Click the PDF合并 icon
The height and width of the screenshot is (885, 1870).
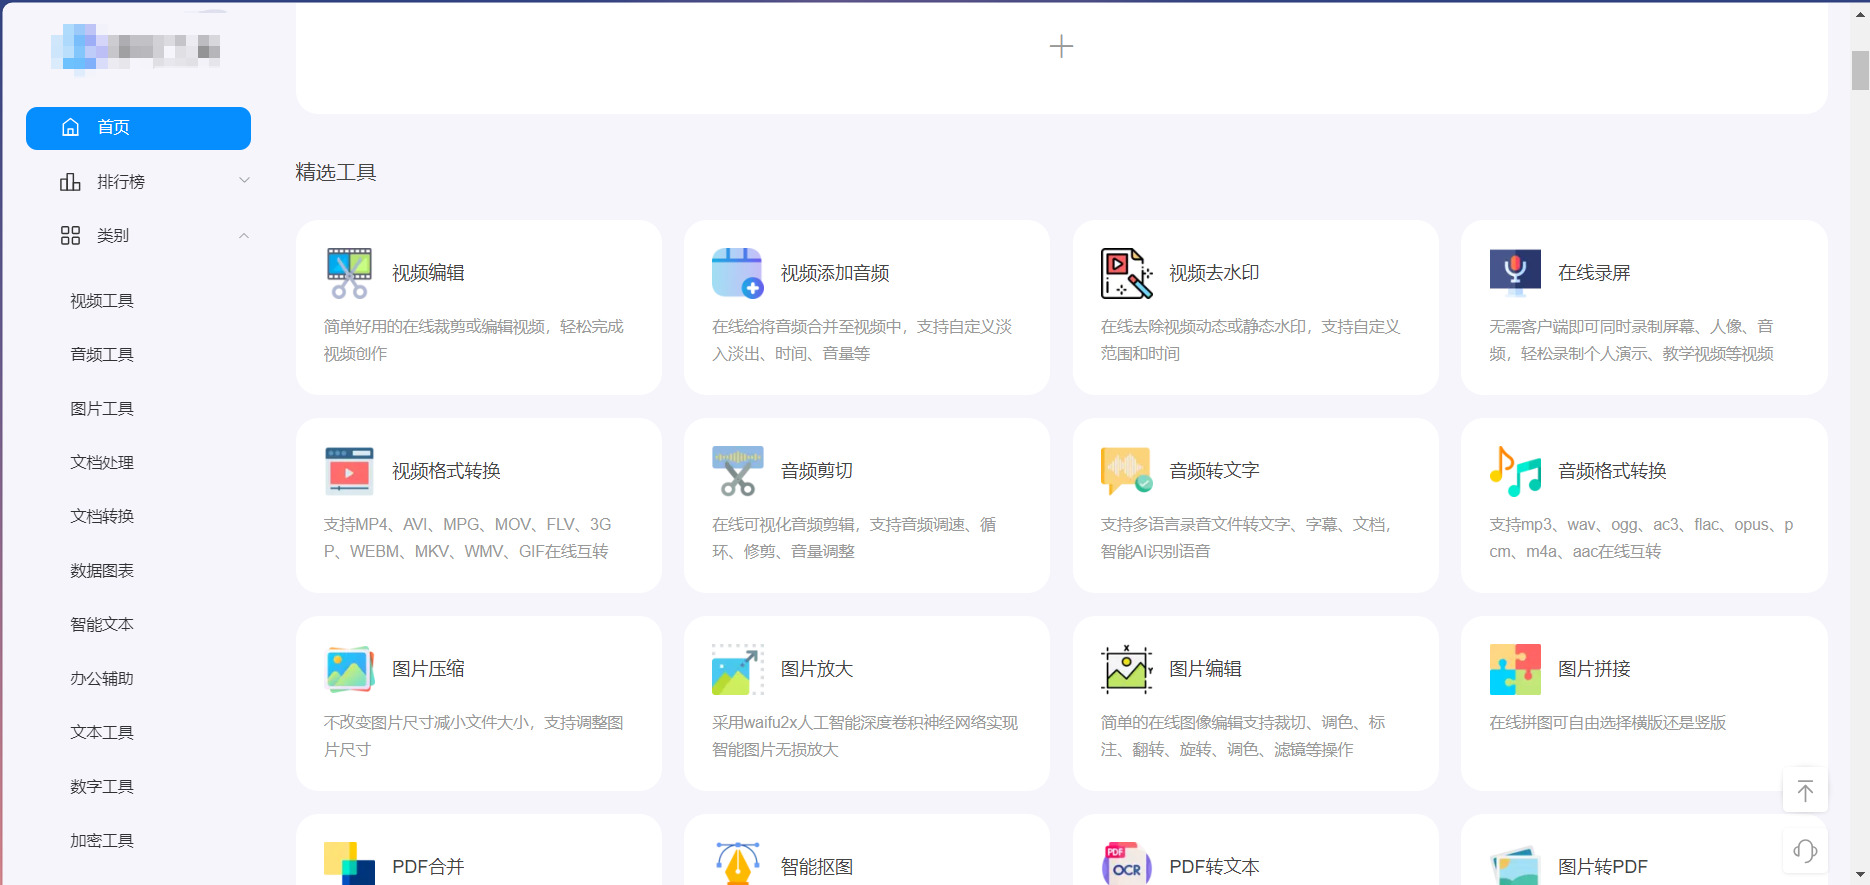tap(349, 864)
